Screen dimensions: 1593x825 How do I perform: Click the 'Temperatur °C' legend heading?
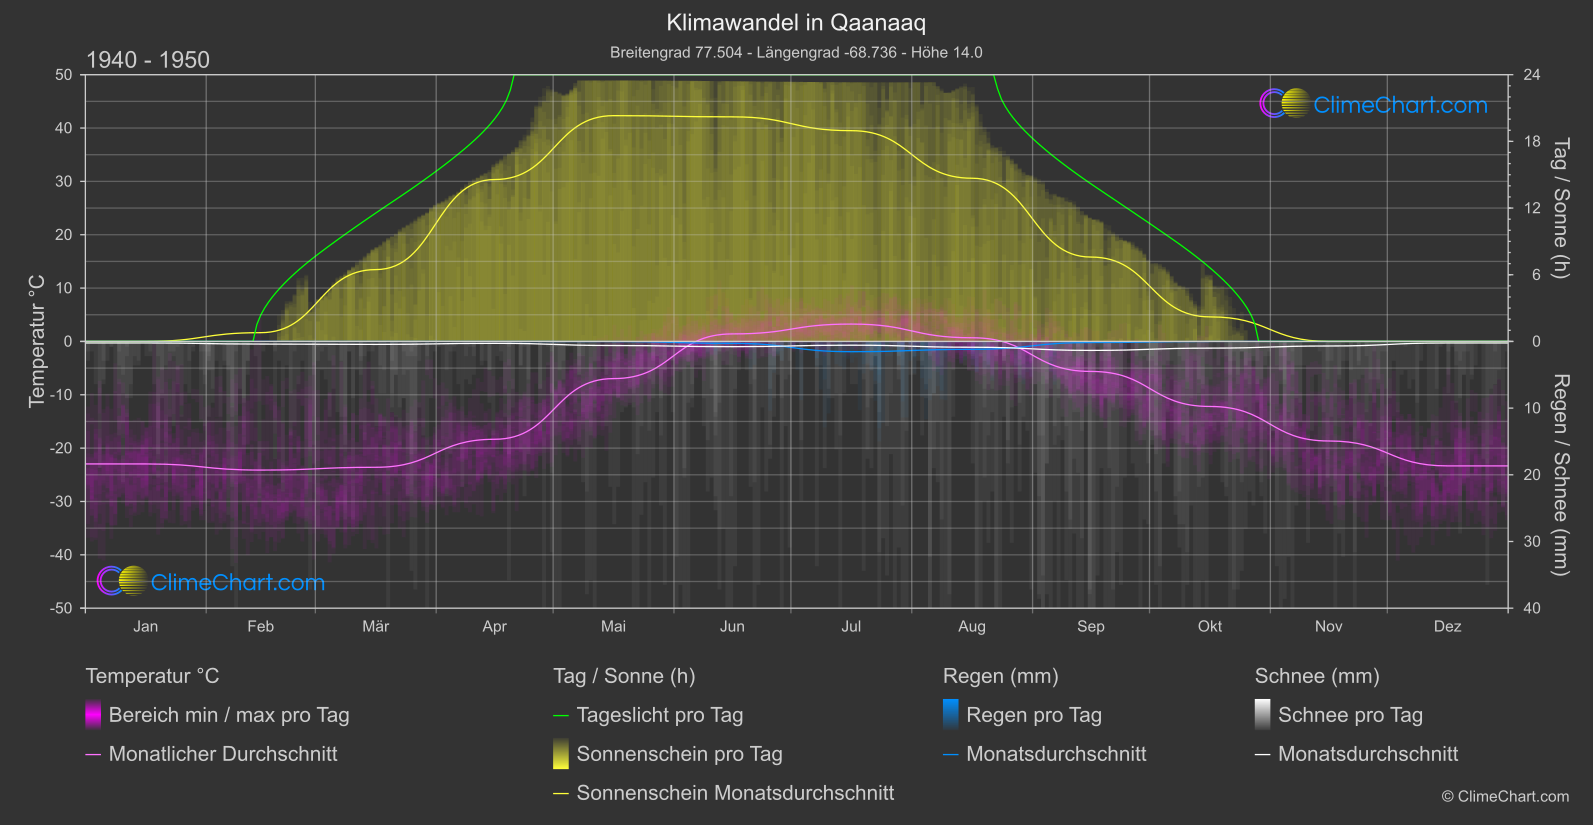[x=152, y=676]
